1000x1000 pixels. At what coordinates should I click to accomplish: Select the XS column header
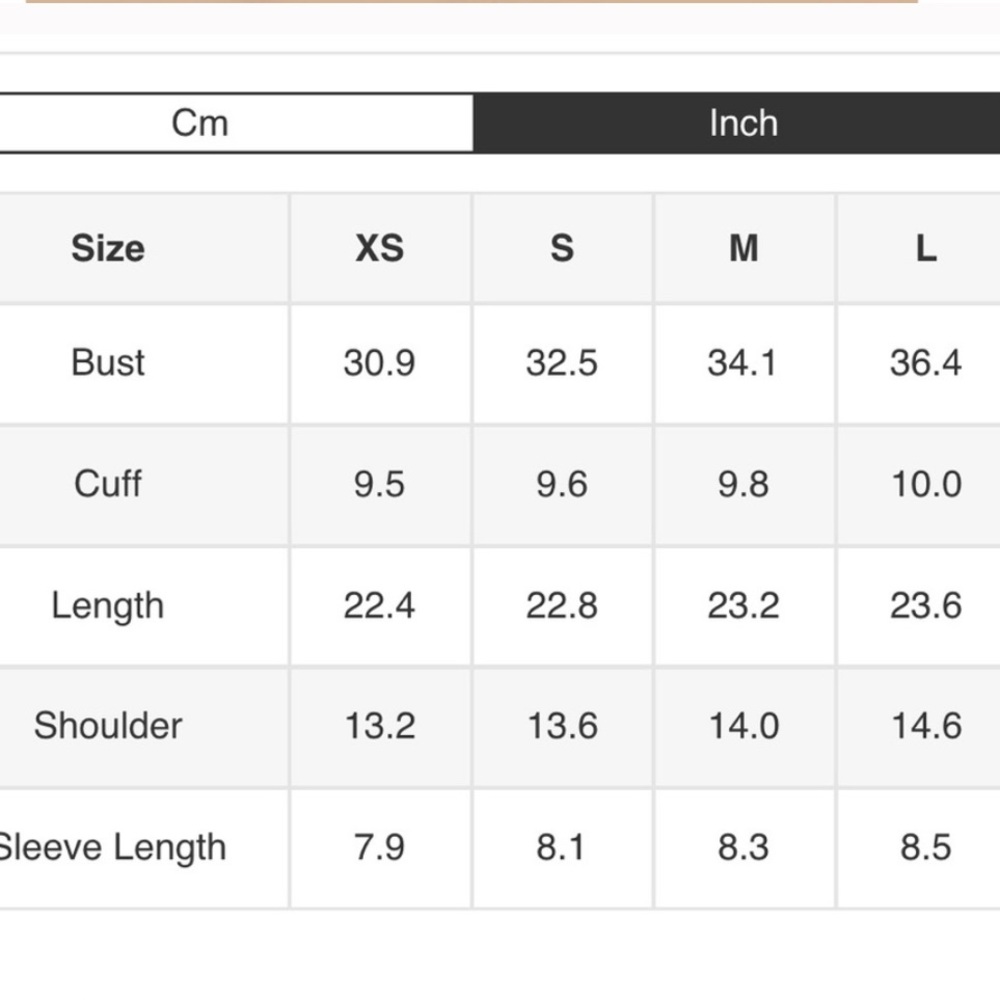click(380, 248)
